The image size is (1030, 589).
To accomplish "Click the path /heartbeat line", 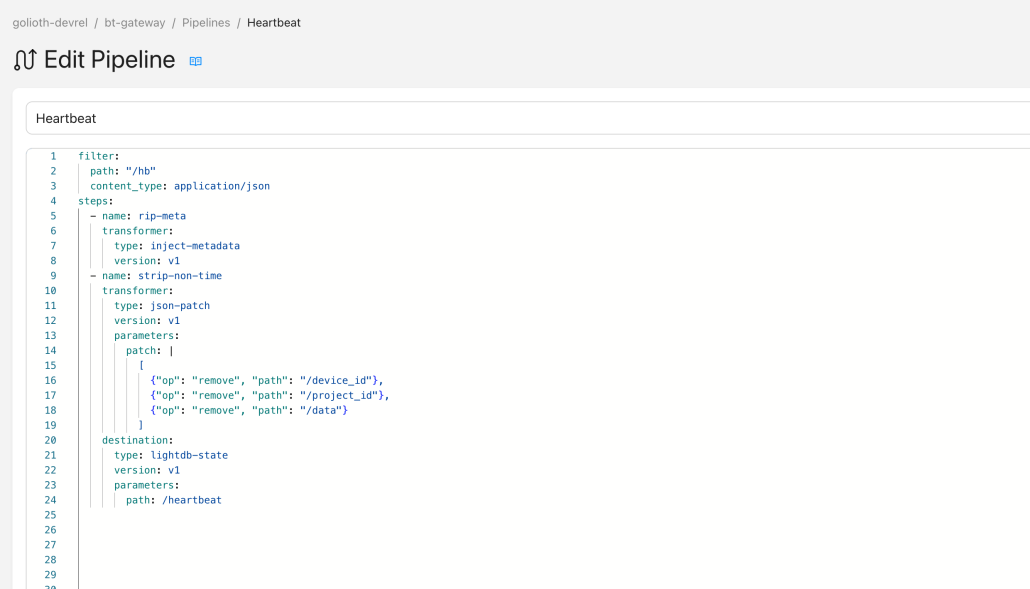I will tap(174, 500).
